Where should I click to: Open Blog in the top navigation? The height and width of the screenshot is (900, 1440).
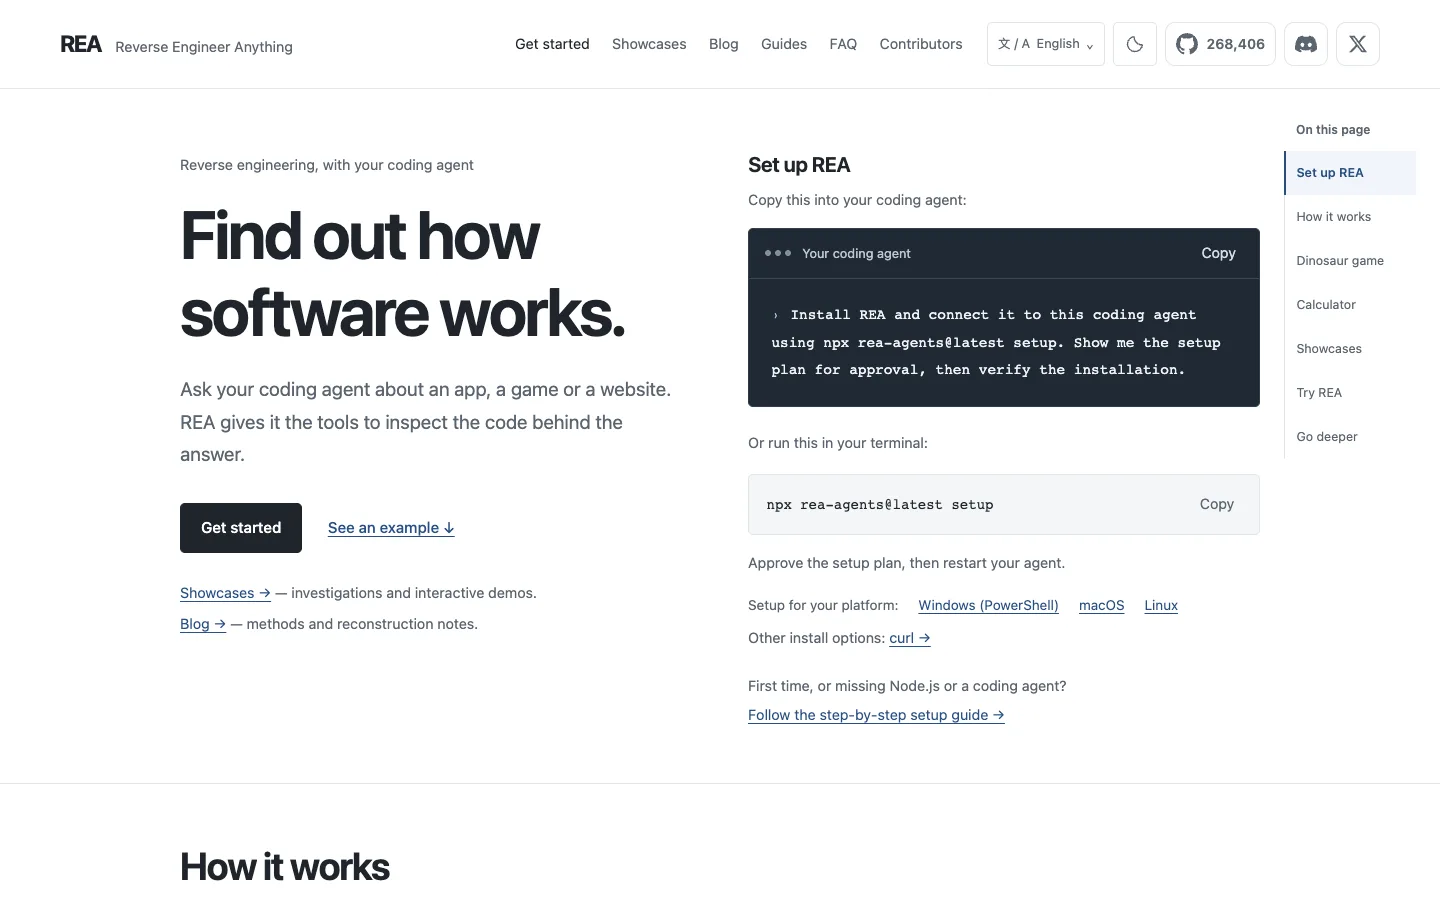point(724,44)
